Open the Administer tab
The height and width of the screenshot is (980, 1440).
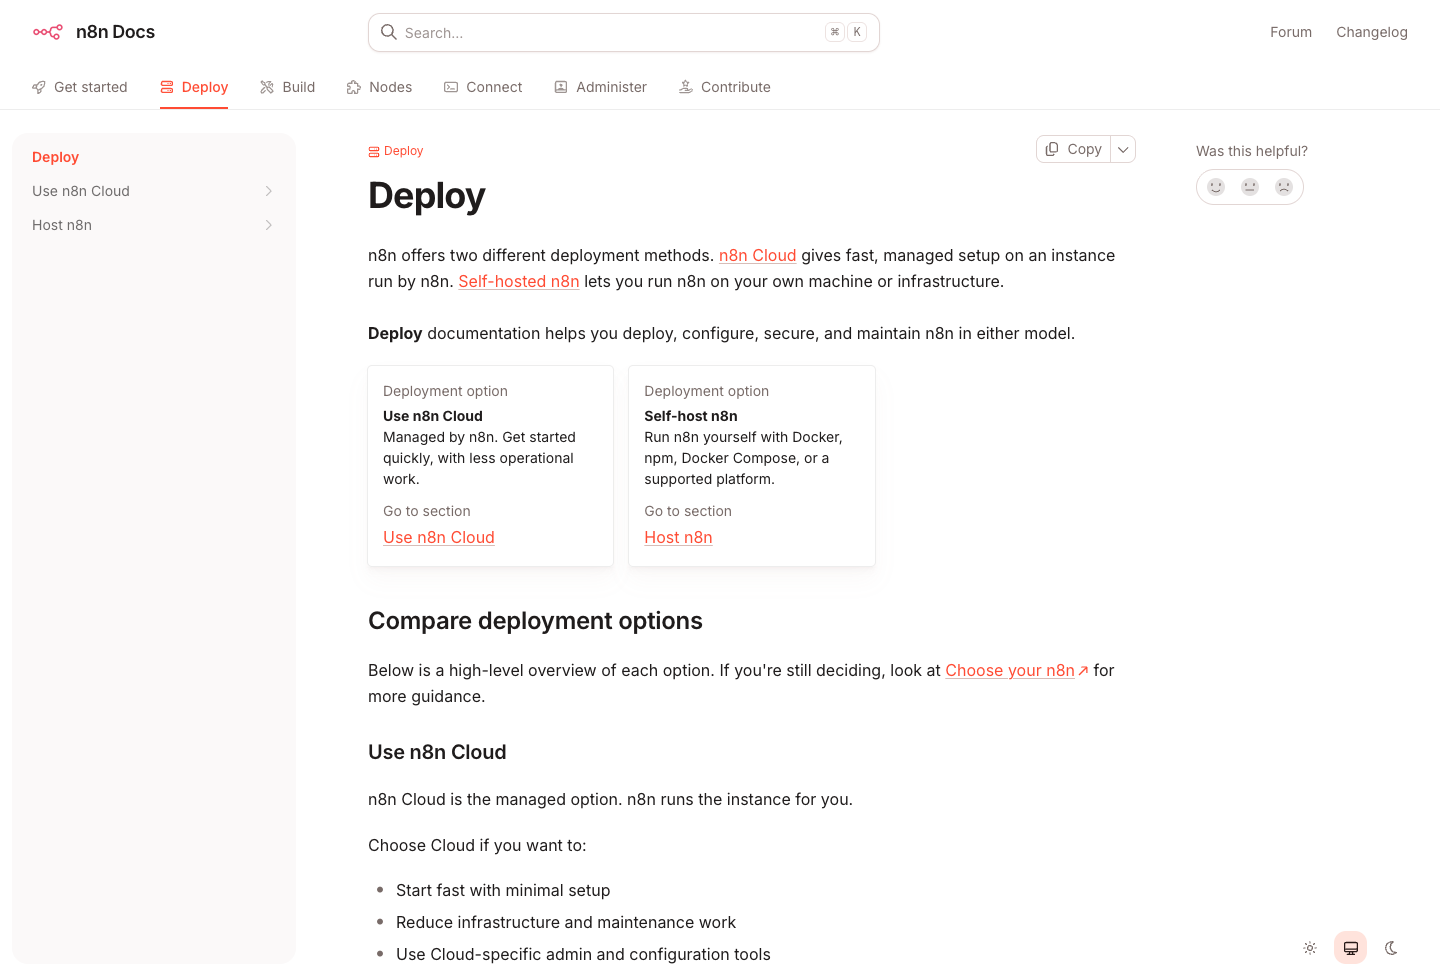pos(600,87)
